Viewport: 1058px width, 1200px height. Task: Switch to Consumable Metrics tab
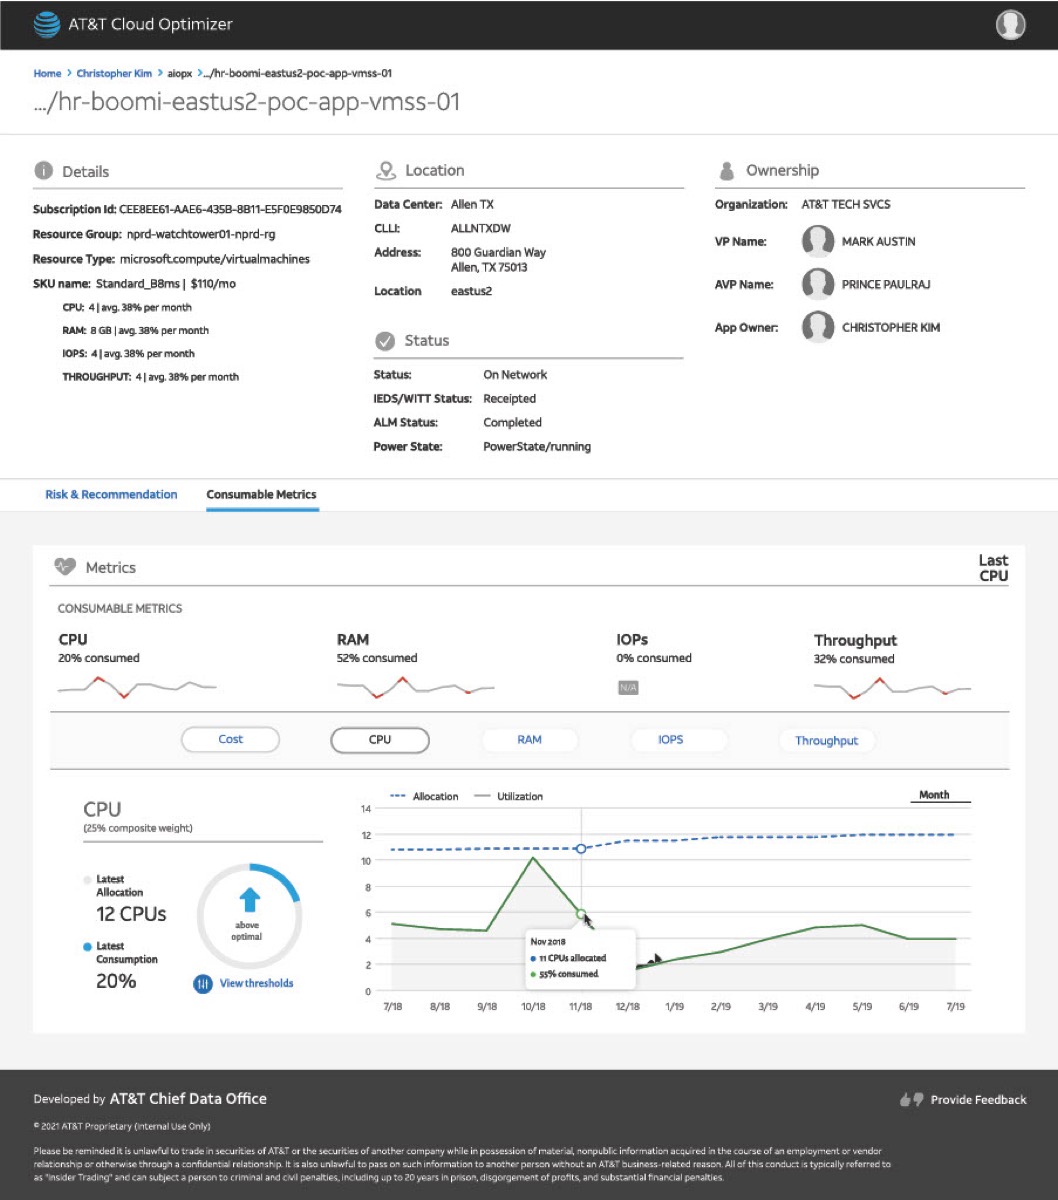(262, 495)
